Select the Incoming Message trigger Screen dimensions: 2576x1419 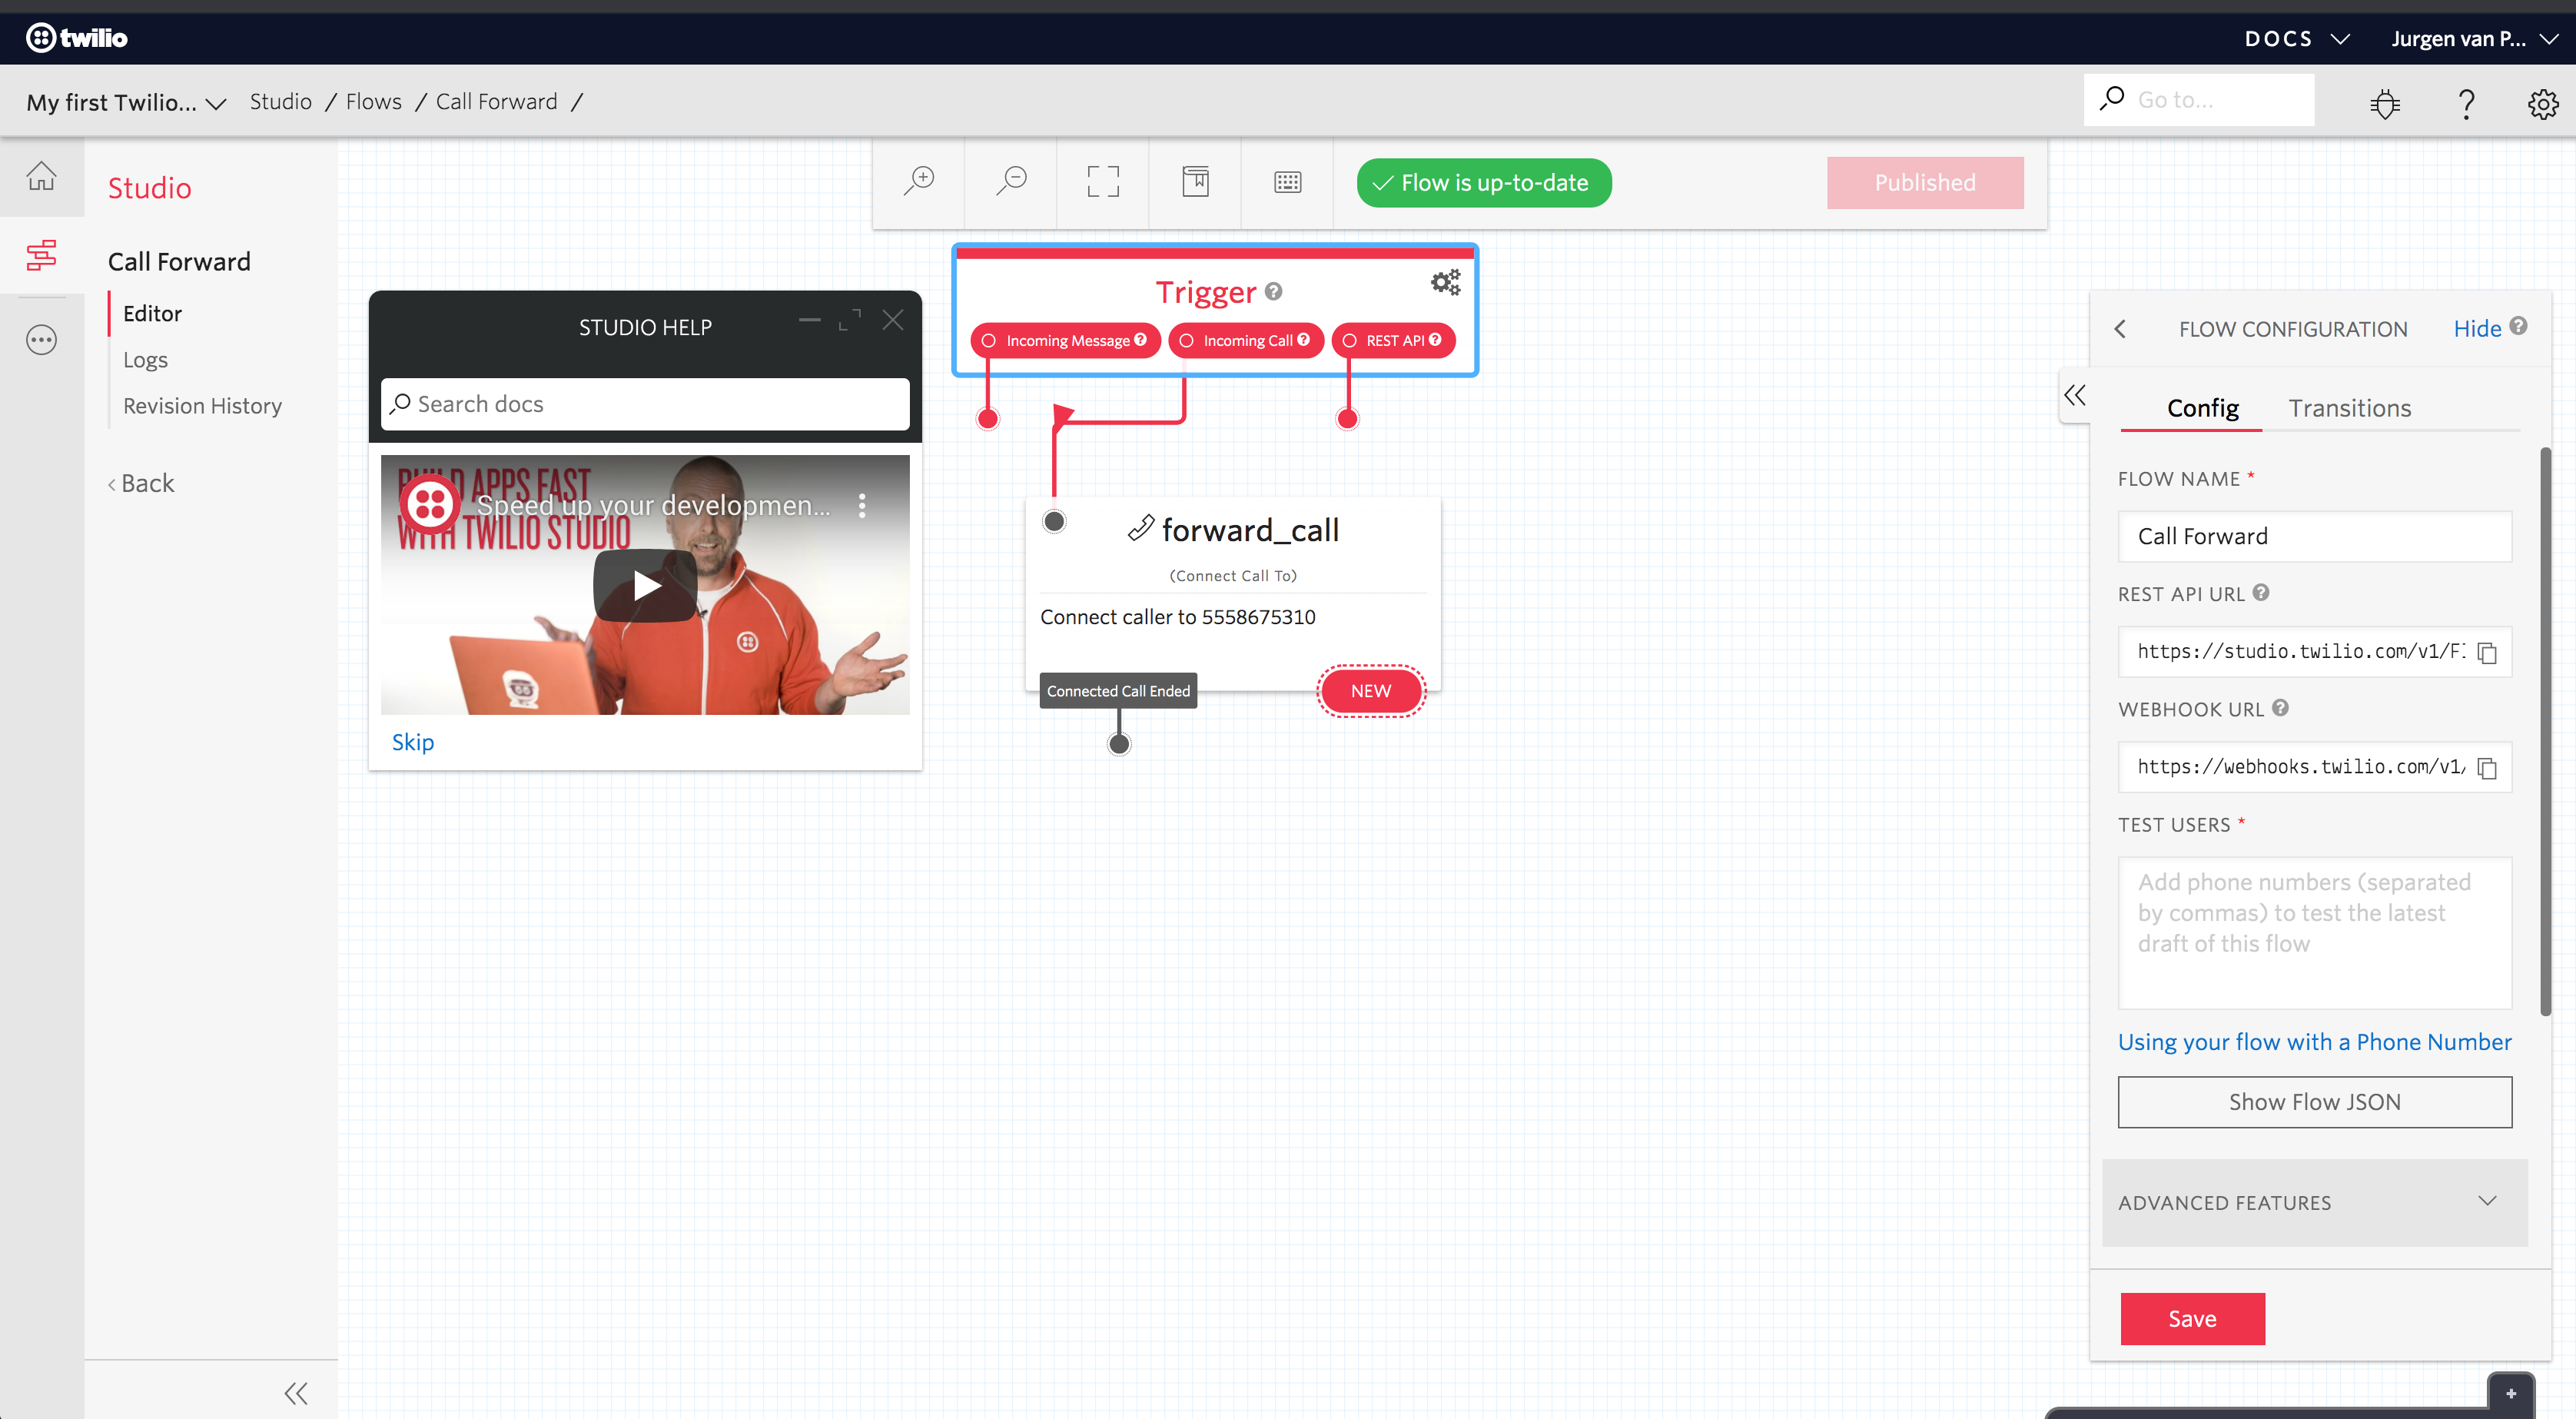pos(1065,340)
